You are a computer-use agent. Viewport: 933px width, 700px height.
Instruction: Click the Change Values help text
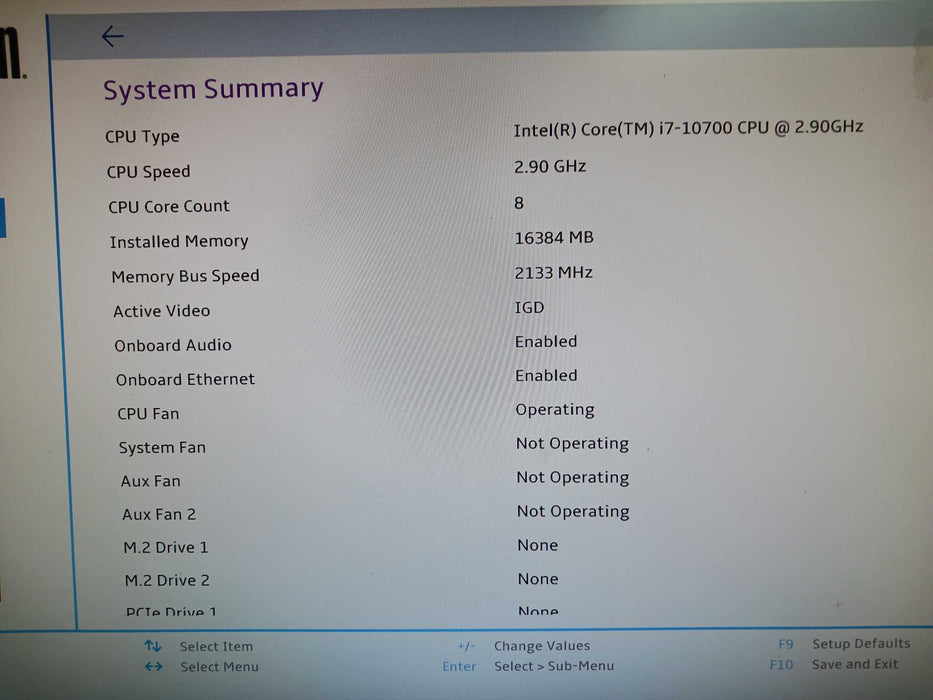click(x=542, y=646)
